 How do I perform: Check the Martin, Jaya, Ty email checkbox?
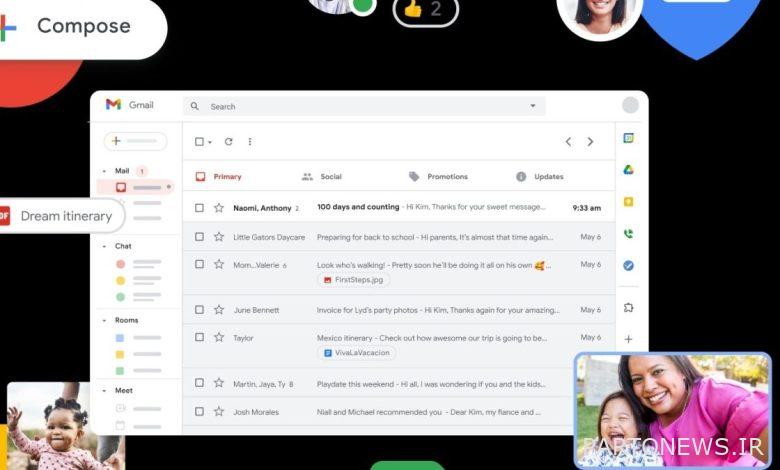pos(199,383)
